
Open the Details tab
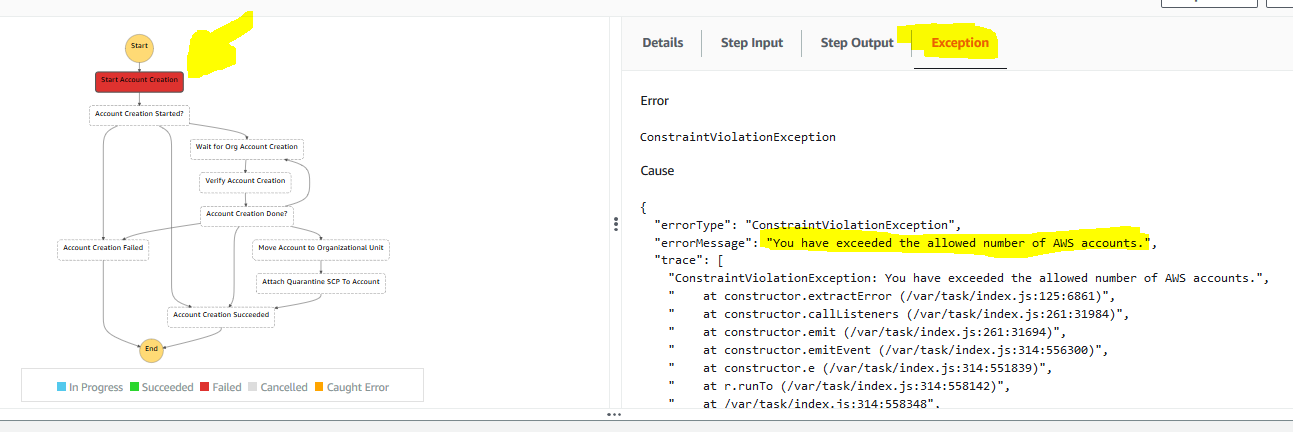[x=663, y=43]
